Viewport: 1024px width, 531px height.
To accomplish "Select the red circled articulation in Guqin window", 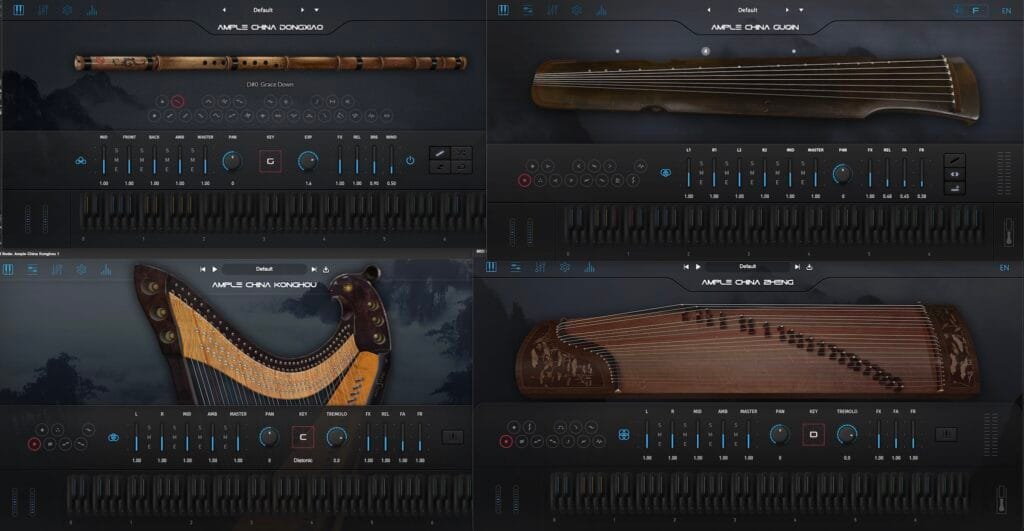I will (x=524, y=180).
